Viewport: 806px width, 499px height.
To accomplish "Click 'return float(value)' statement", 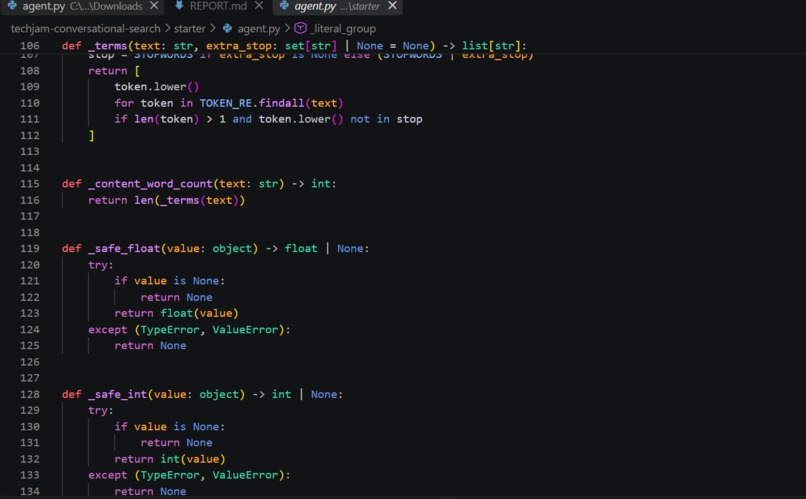I will (x=176, y=313).
